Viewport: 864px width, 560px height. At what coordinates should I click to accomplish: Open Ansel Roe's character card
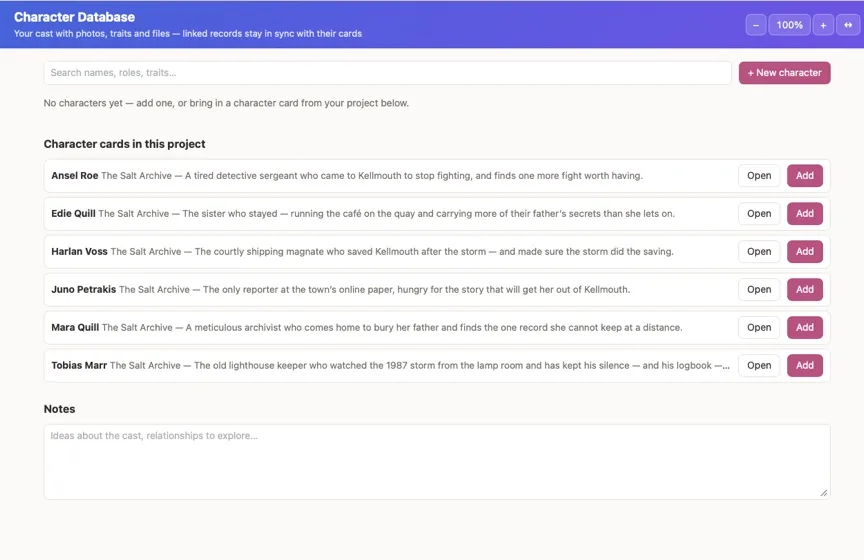(x=759, y=176)
